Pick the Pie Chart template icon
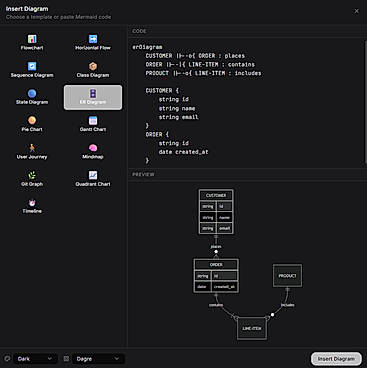Viewport: 367px width, 368px height. (x=32, y=120)
